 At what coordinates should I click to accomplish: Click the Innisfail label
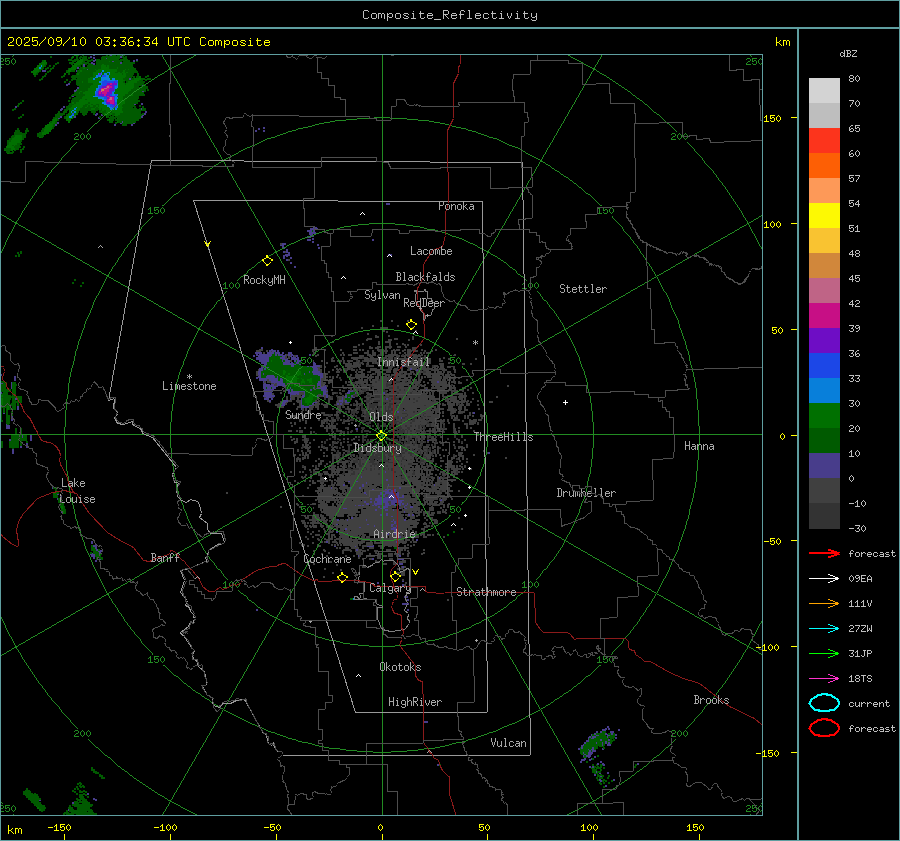tap(404, 362)
